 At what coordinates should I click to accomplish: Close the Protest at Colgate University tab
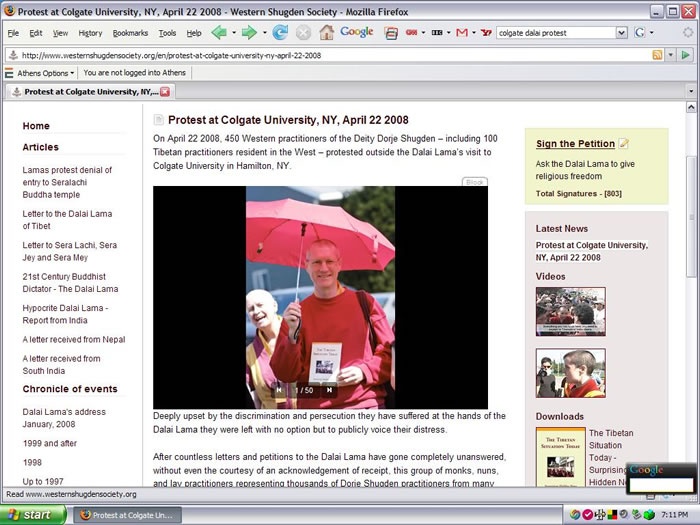[165, 92]
